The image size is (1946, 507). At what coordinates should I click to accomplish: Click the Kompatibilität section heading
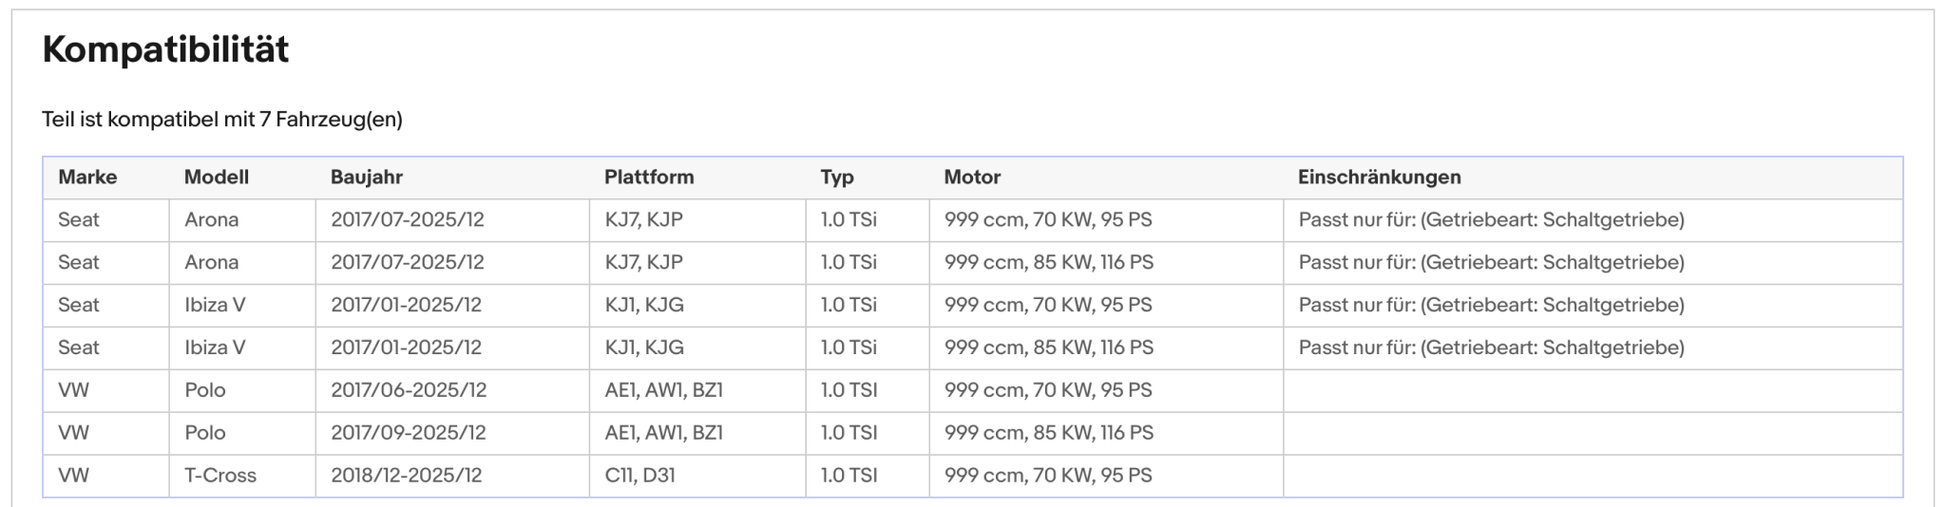[x=165, y=49]
